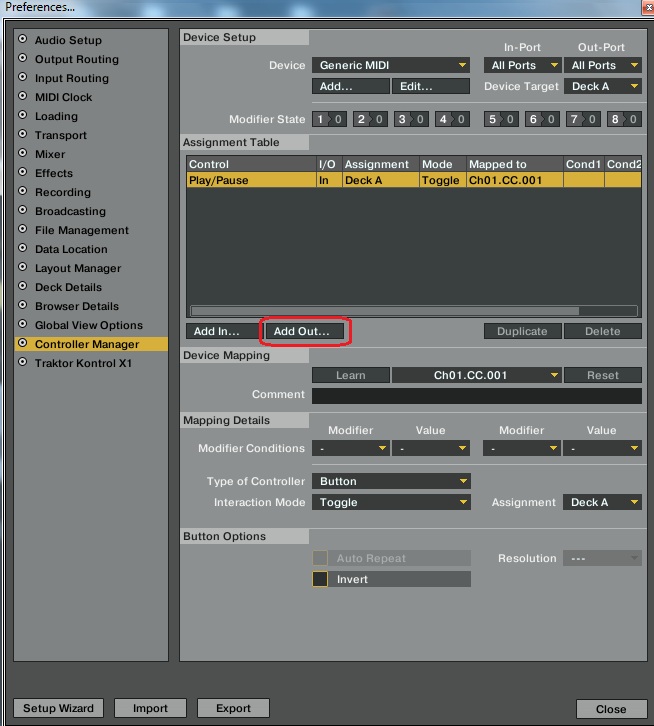Image resolution: width=654 pixels, height=726 pixels.
Task: Click the Import button
Action: pyautogui.click(x=150, y=708)
